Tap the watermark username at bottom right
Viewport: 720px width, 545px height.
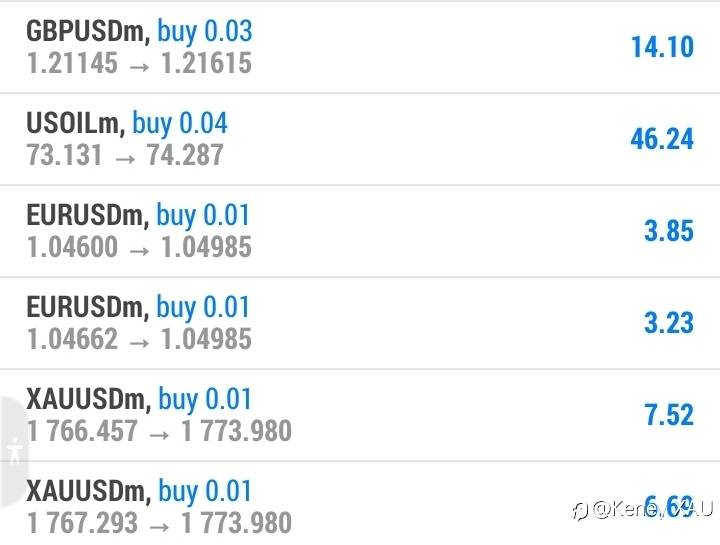click(650, 511)
